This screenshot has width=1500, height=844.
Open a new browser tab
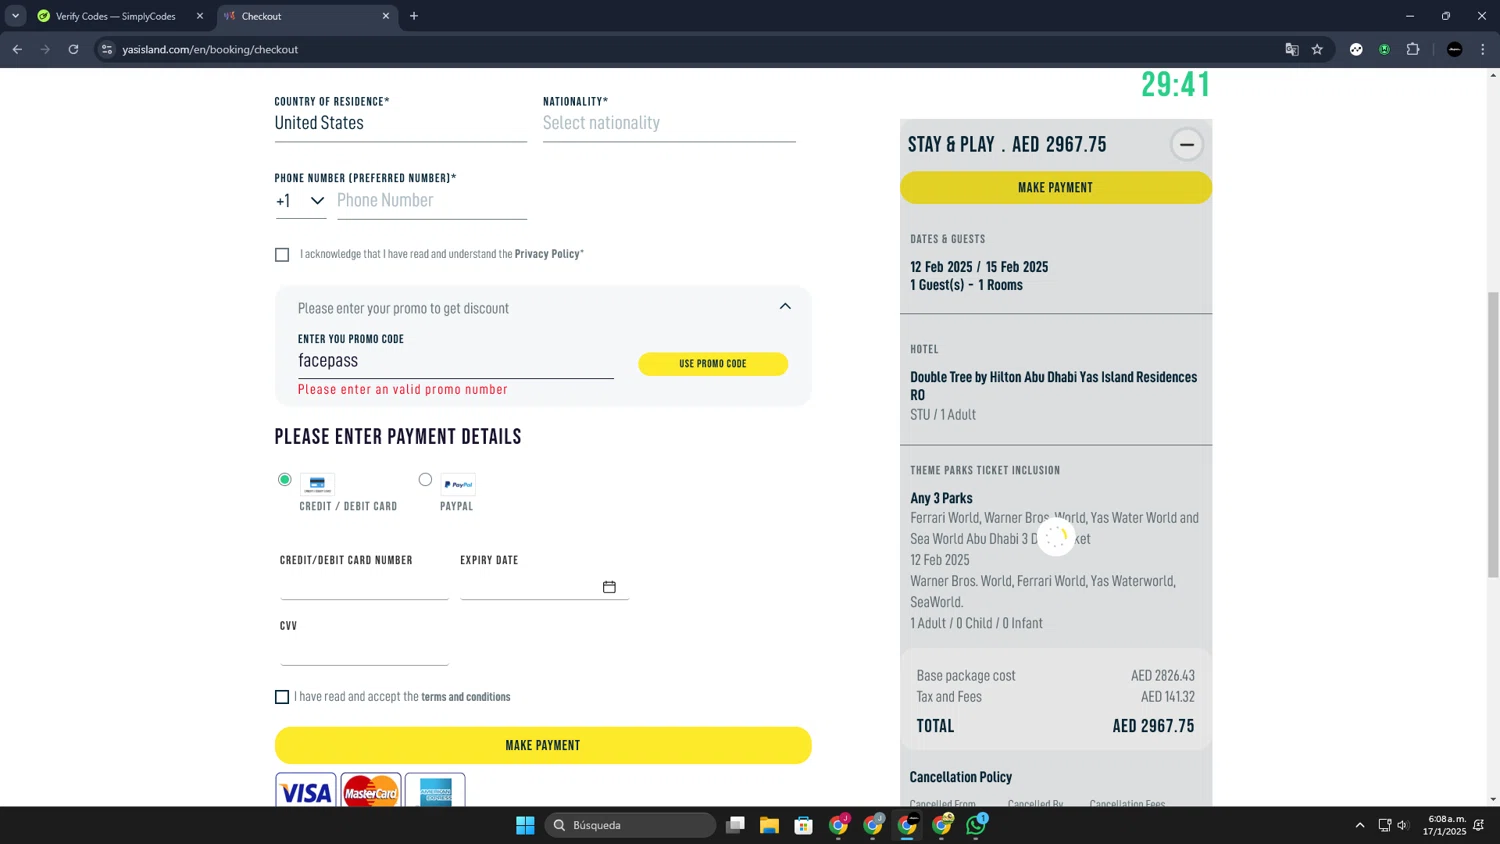[x=414, y=16]
